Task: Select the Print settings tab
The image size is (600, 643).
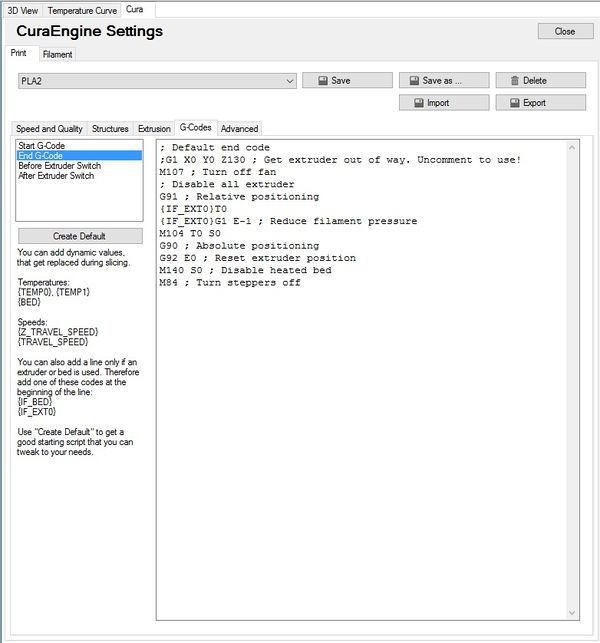Action: (x=19, y=53)
